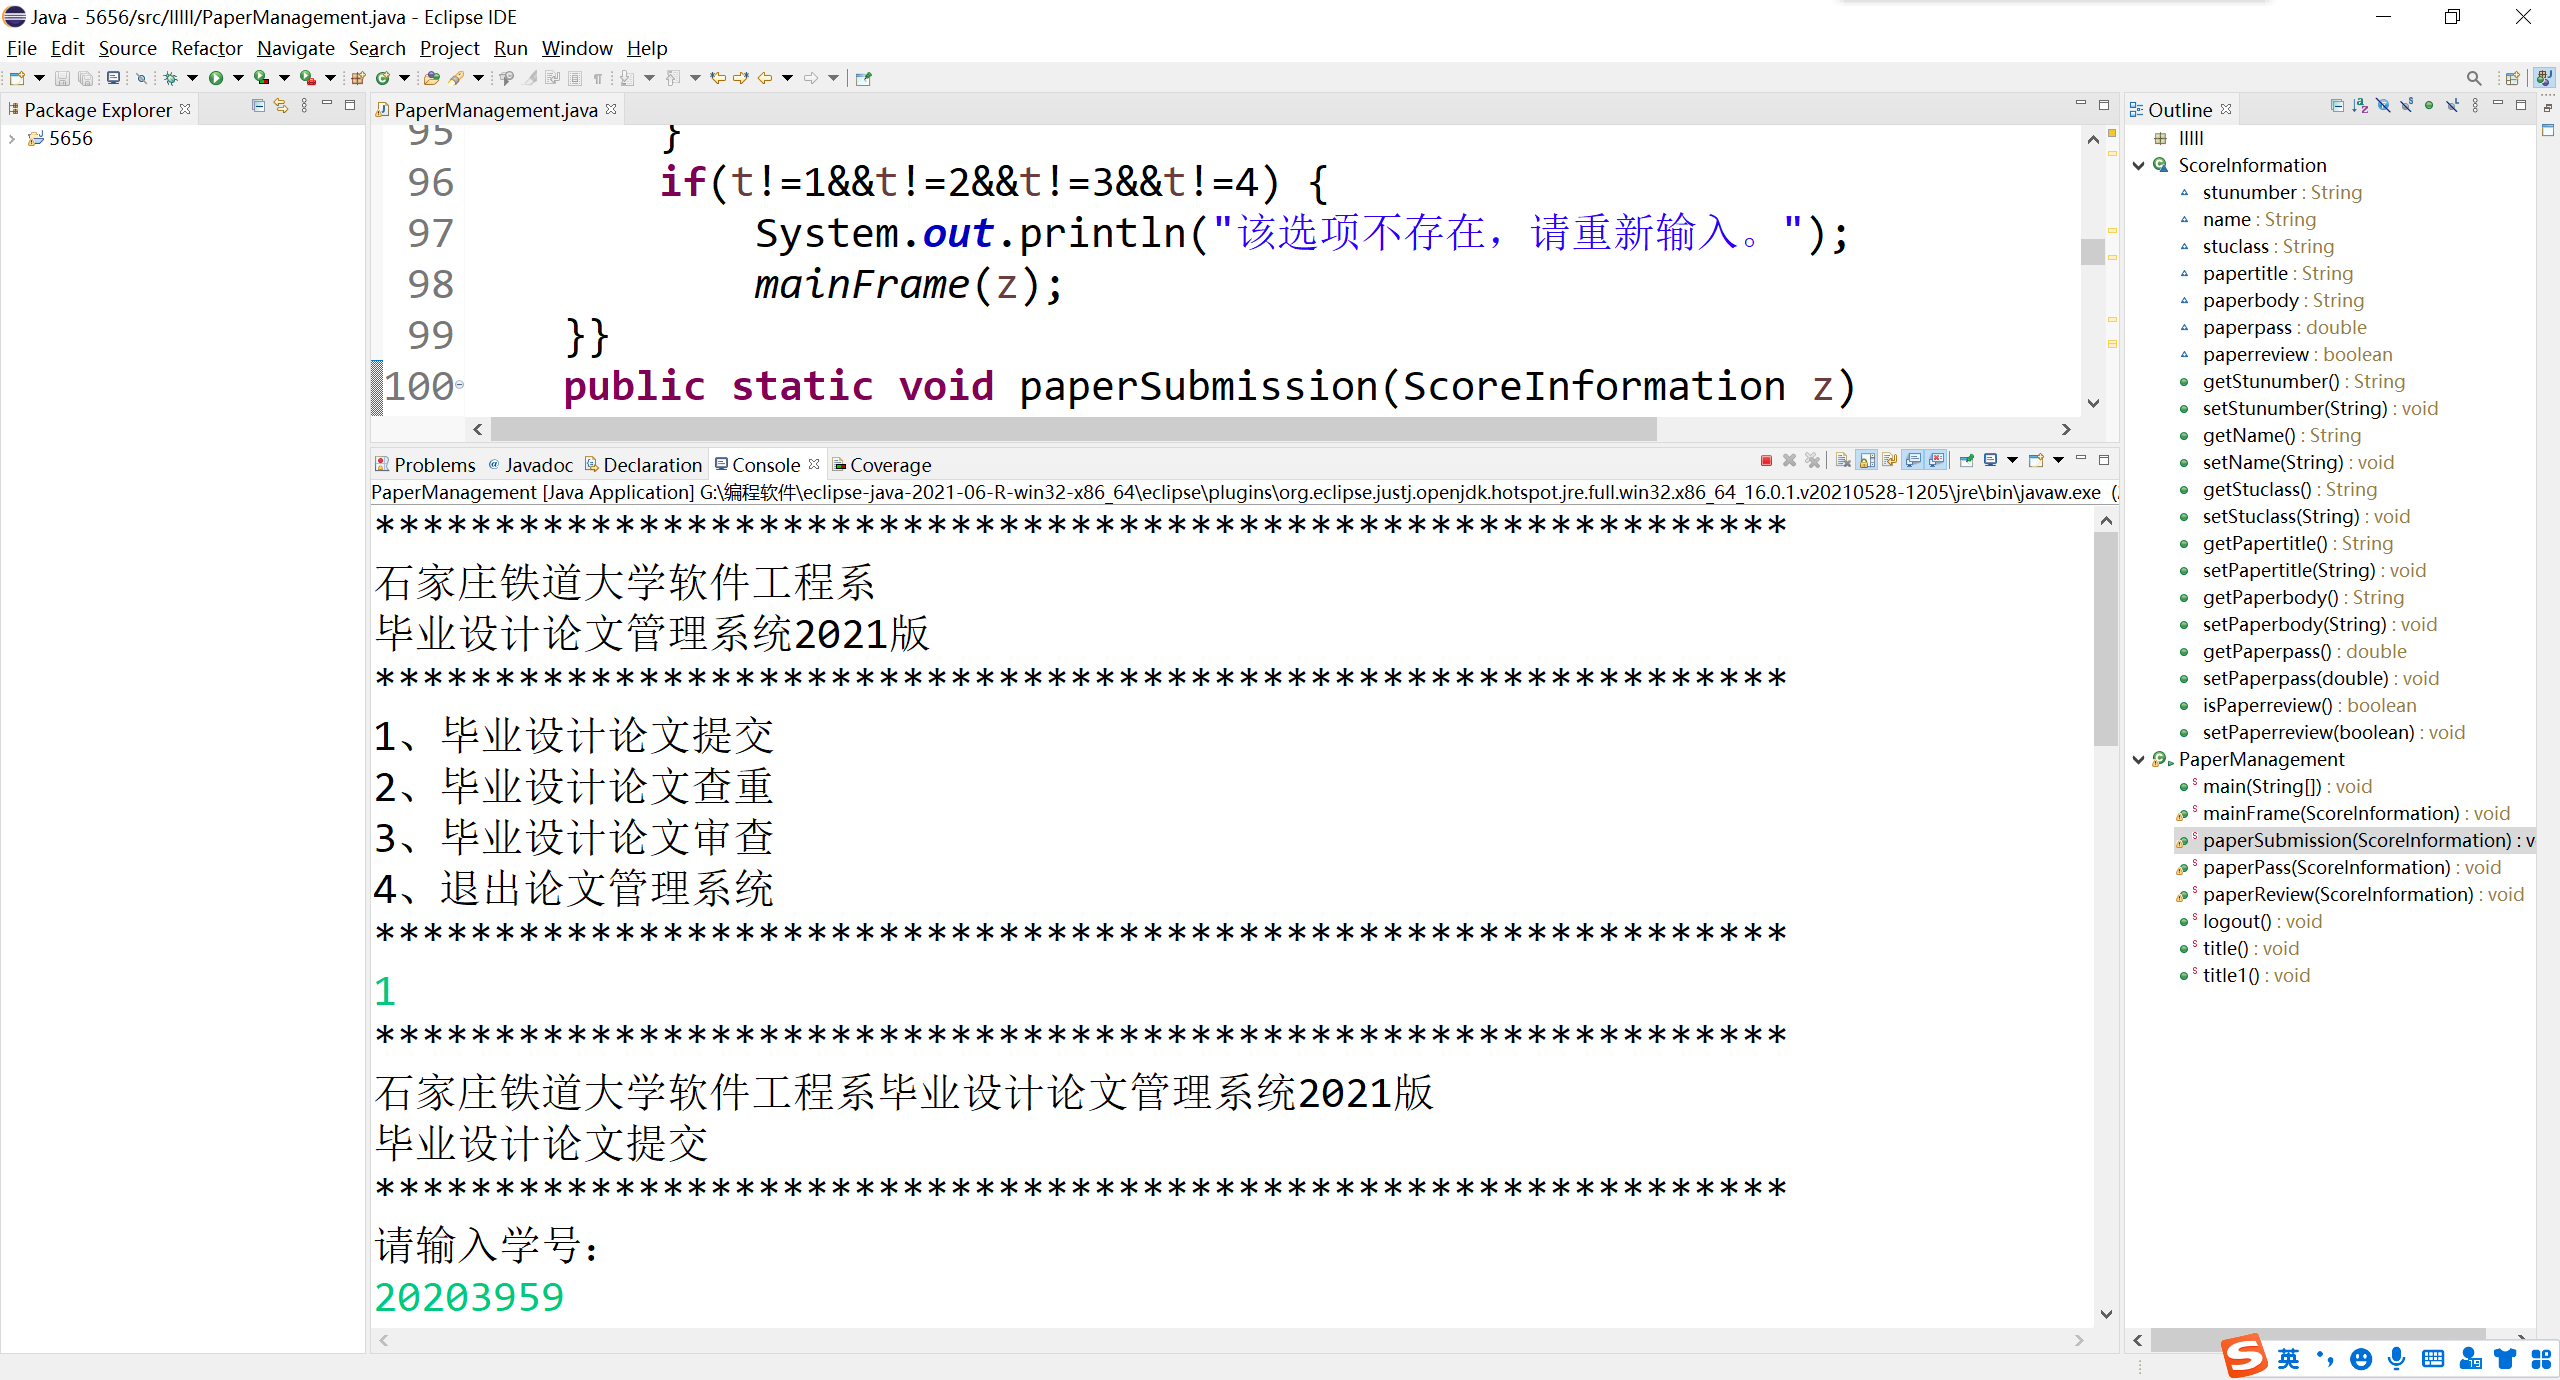Open the Run button dropdown arrow
This screenshot has width=2560, height=1380.
coord(238,78)
